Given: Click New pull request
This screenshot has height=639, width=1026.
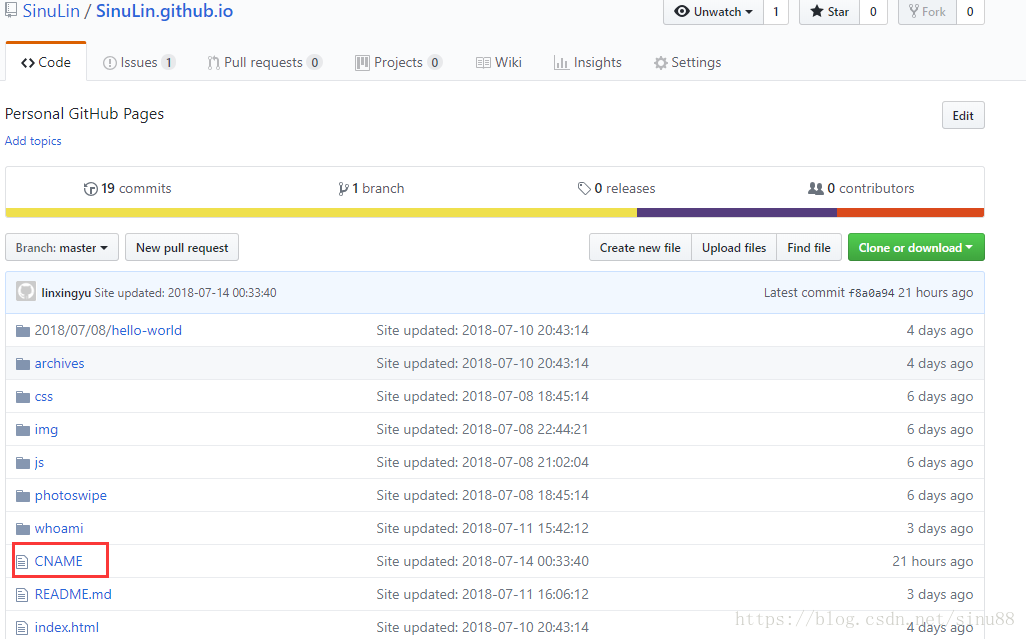Looking at the screenshot, I should tap(182, 248).
